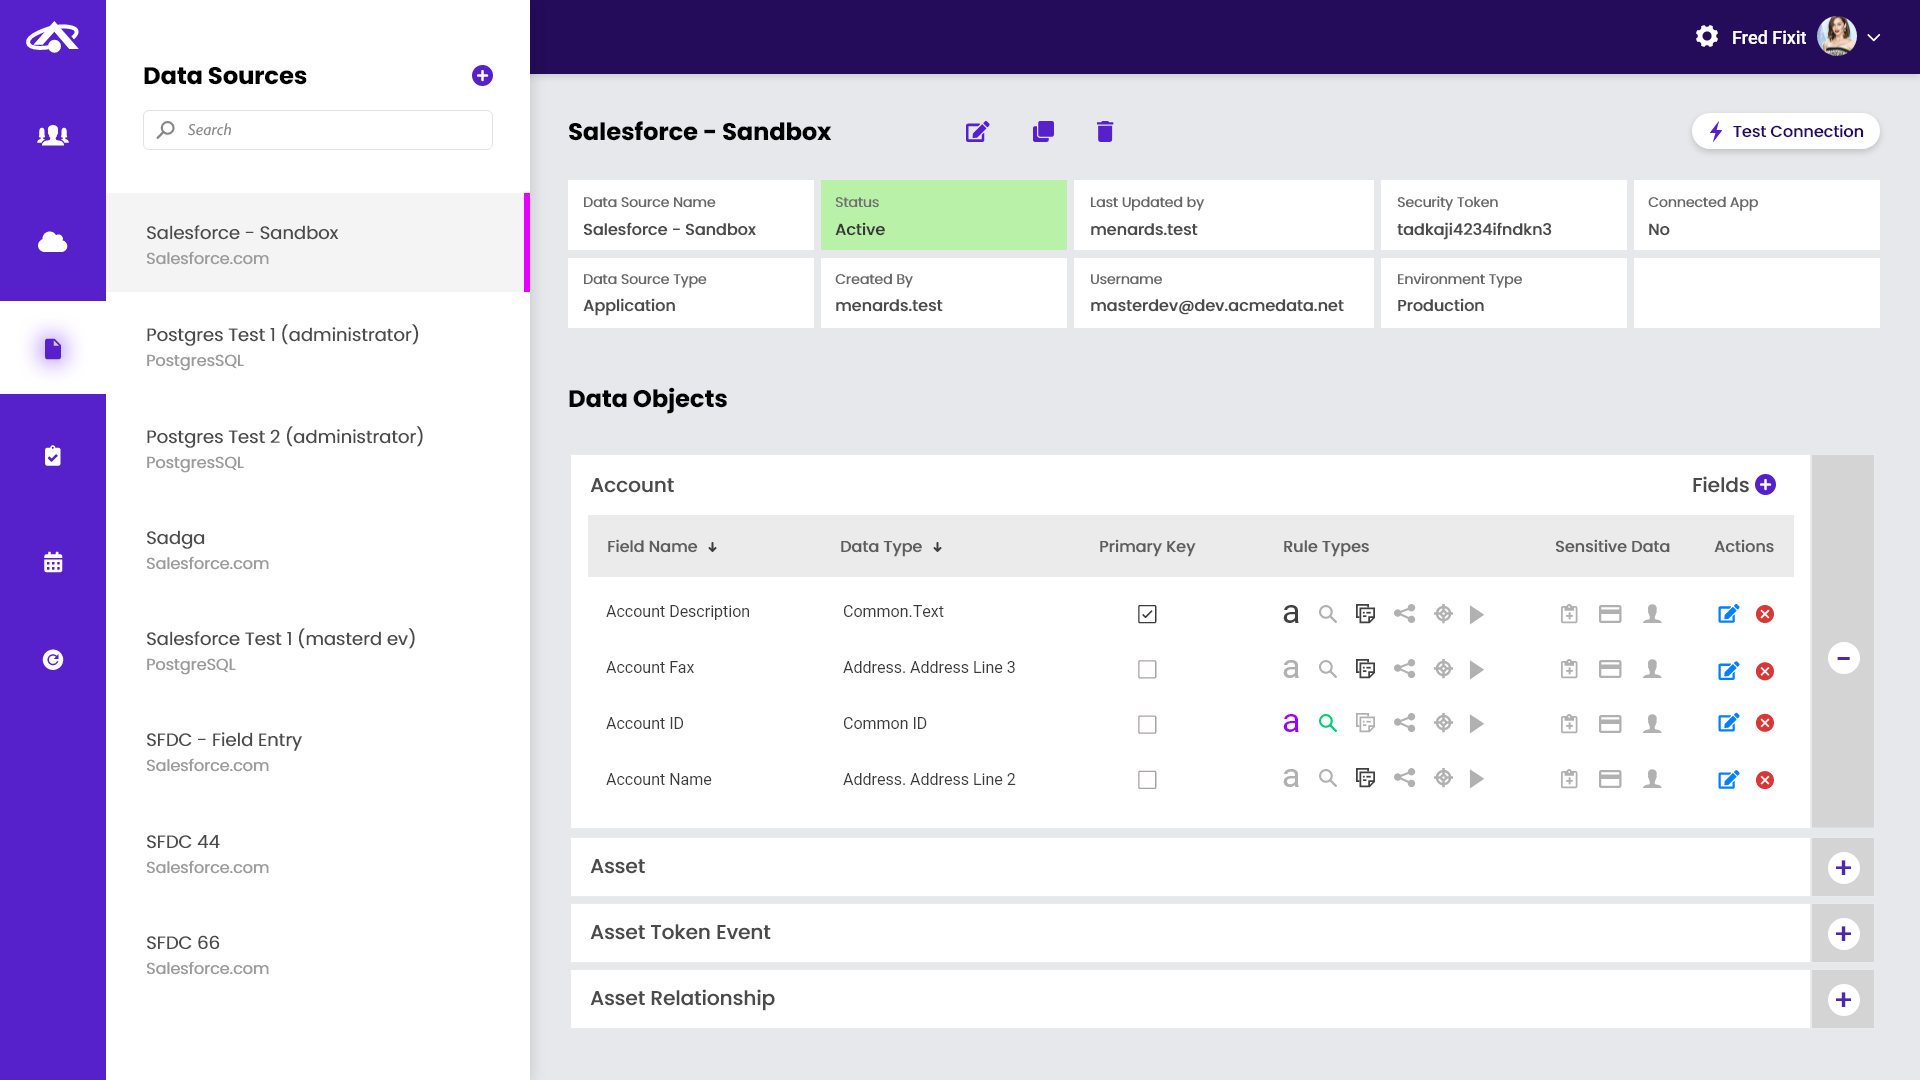The width and height of the screenshot is (1920, 1080).
Task: Open the user menu dropdown arrow
Action: [1874, 38]
